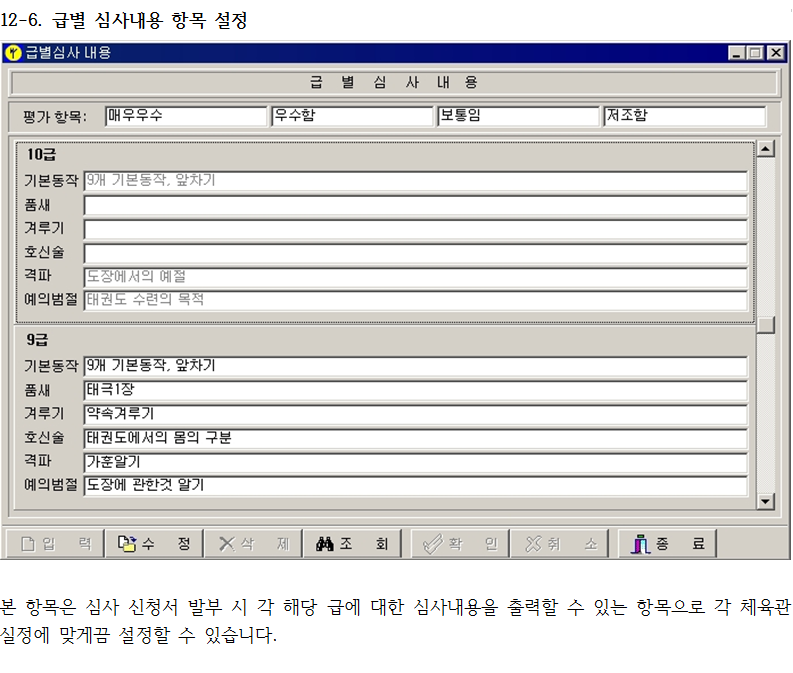Click the 삭제 (delete) X button
Screen dimensions: 793x673
[x=253, y=544]
